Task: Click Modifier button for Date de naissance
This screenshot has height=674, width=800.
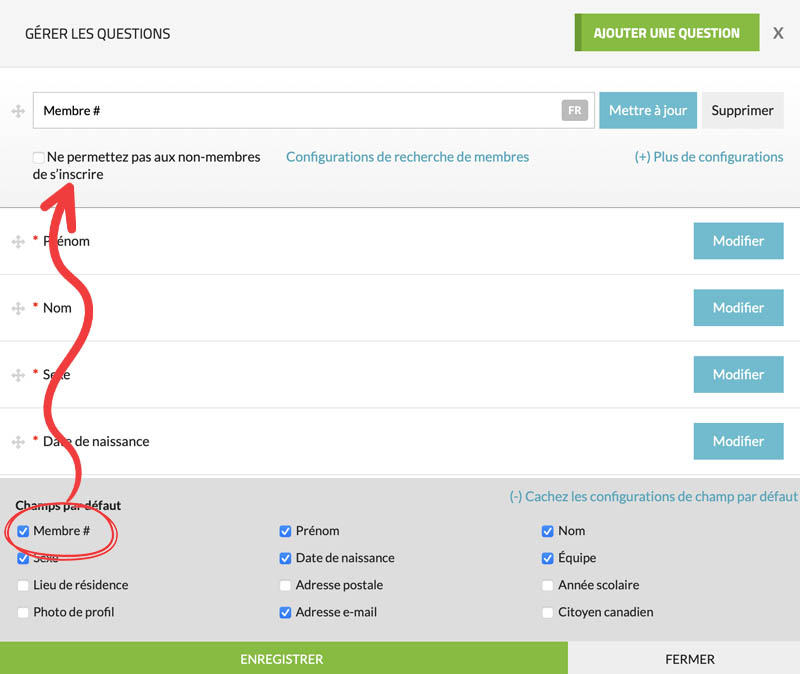Action: [x=738, y=441]
